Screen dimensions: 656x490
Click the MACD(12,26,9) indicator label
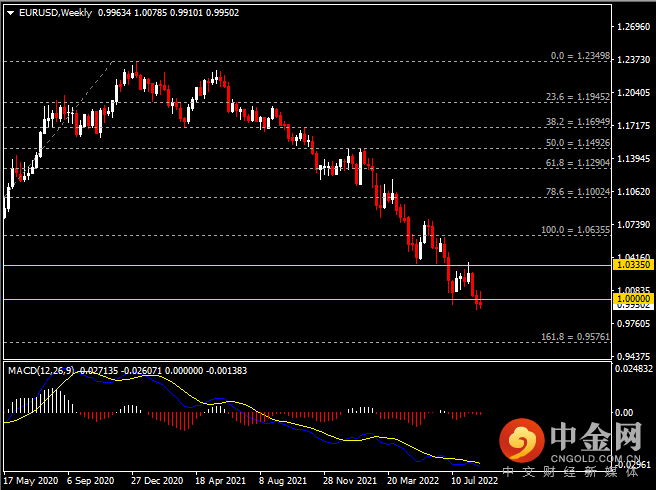point(41,371)
